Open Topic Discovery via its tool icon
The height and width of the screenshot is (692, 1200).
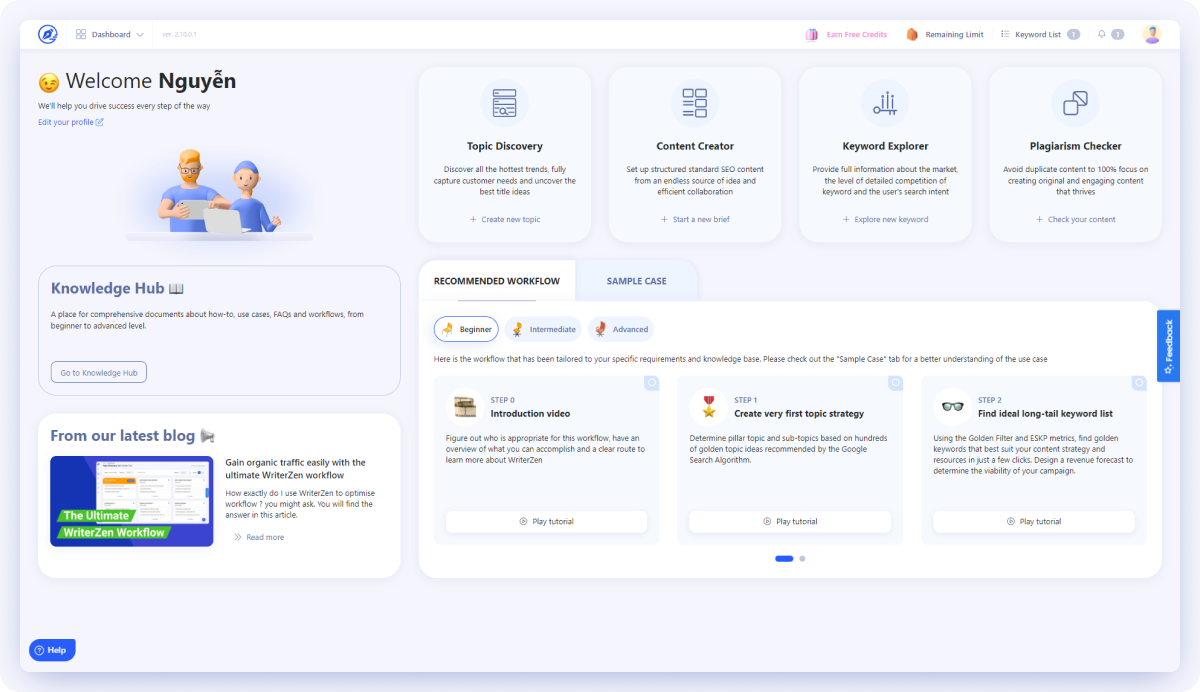pos(504,102)
